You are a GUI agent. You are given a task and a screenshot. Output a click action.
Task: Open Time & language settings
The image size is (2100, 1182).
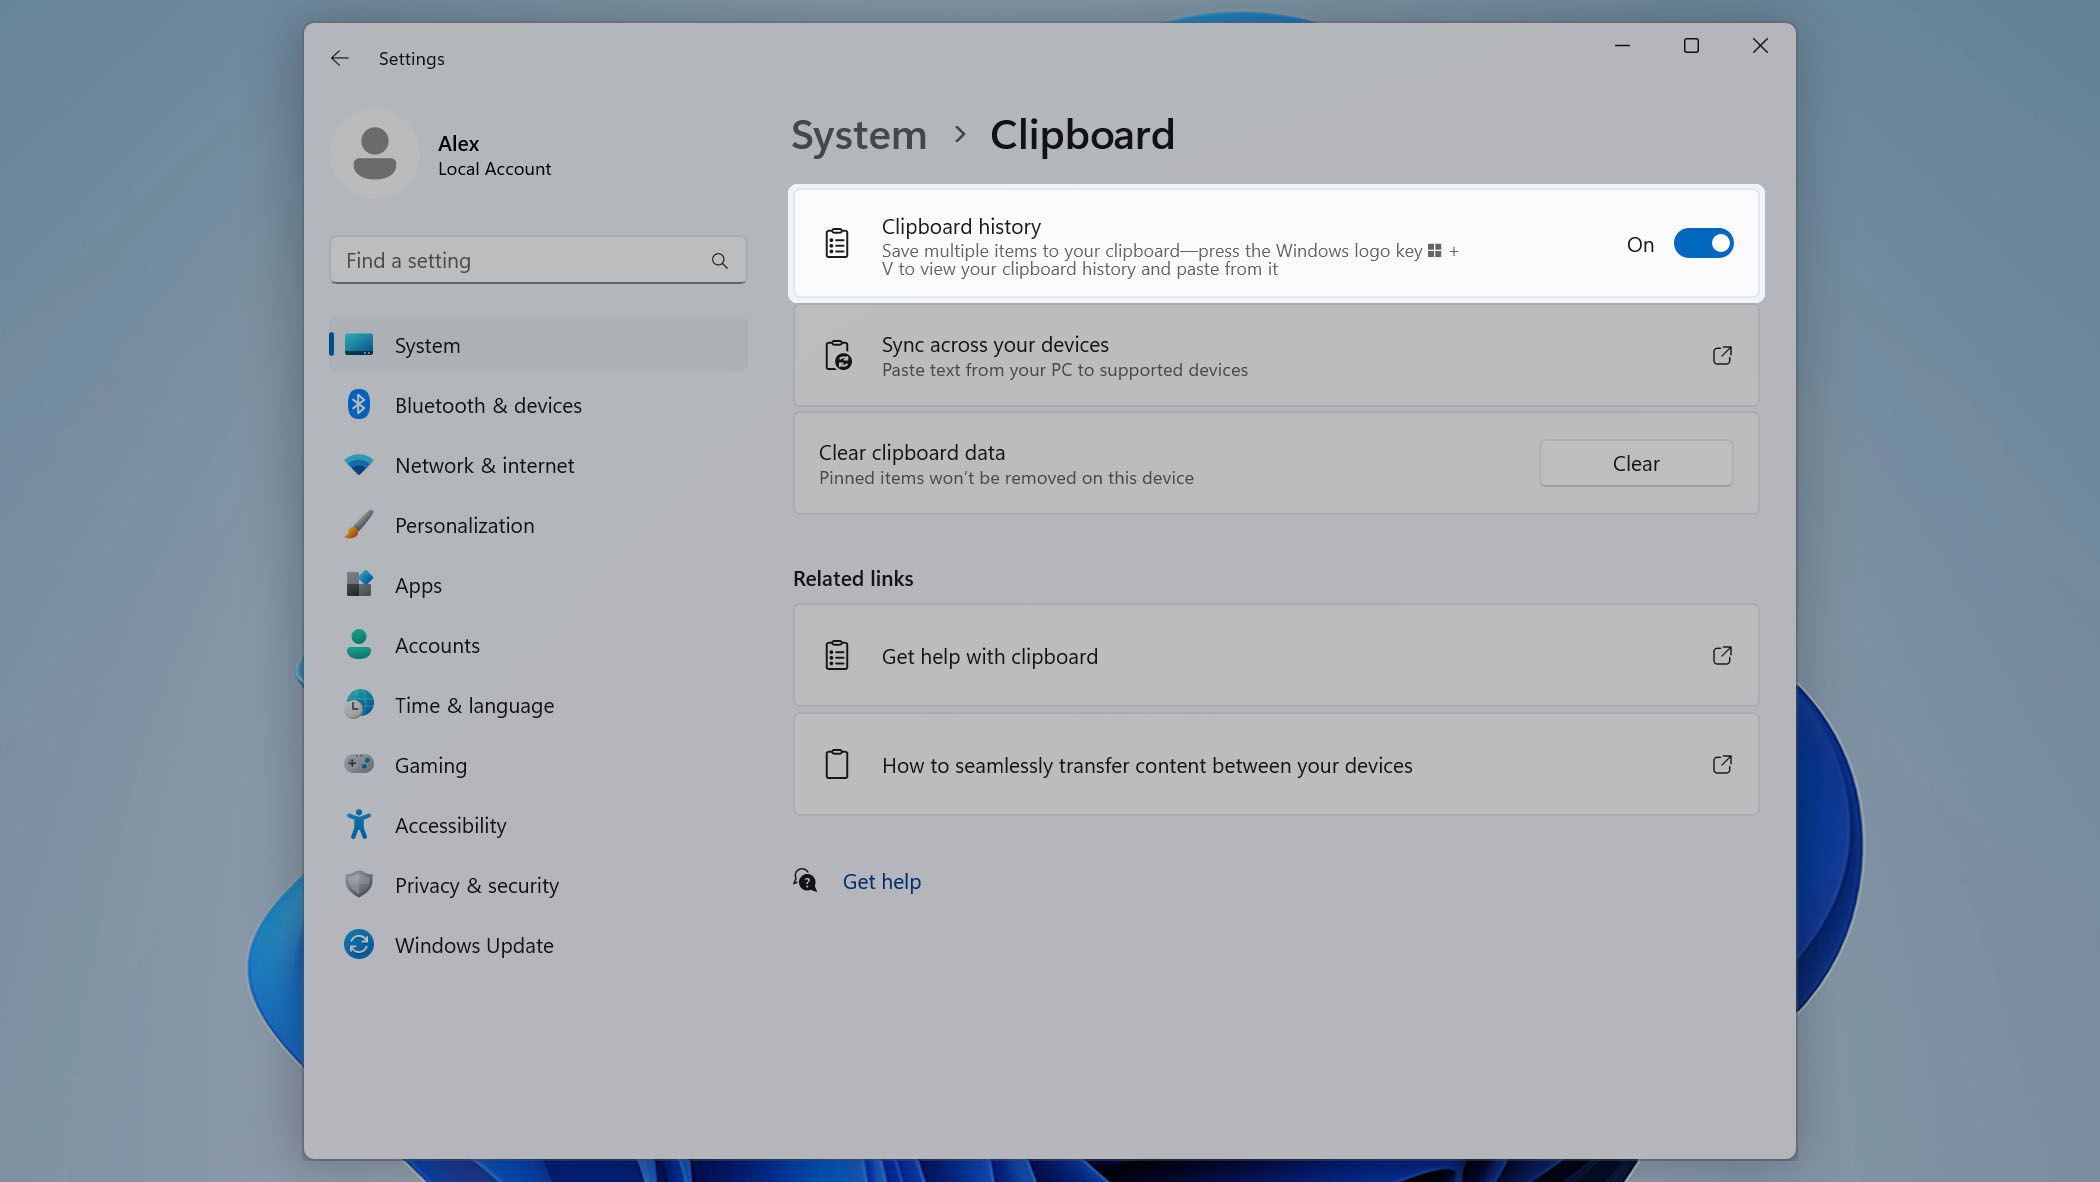[538, 705]
